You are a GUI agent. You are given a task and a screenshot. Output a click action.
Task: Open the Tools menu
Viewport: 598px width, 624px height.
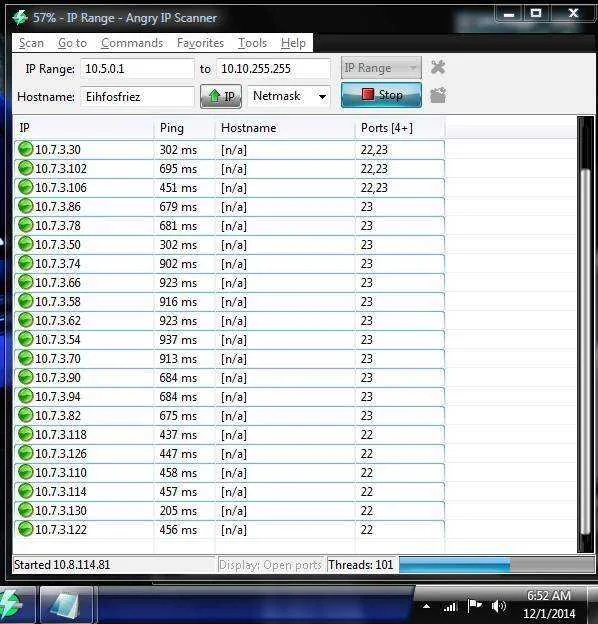click(252, 43)
